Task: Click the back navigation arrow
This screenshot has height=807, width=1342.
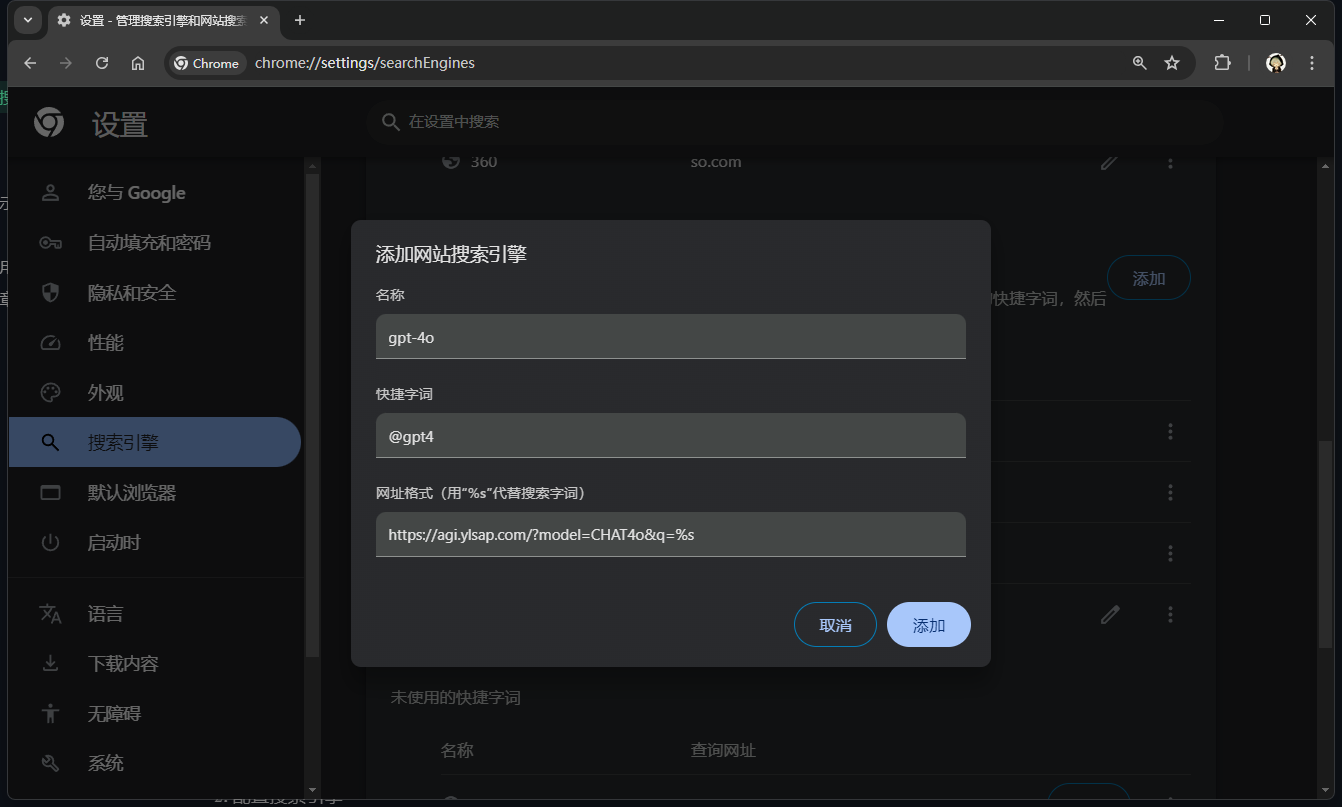Action: pos(30,63)
